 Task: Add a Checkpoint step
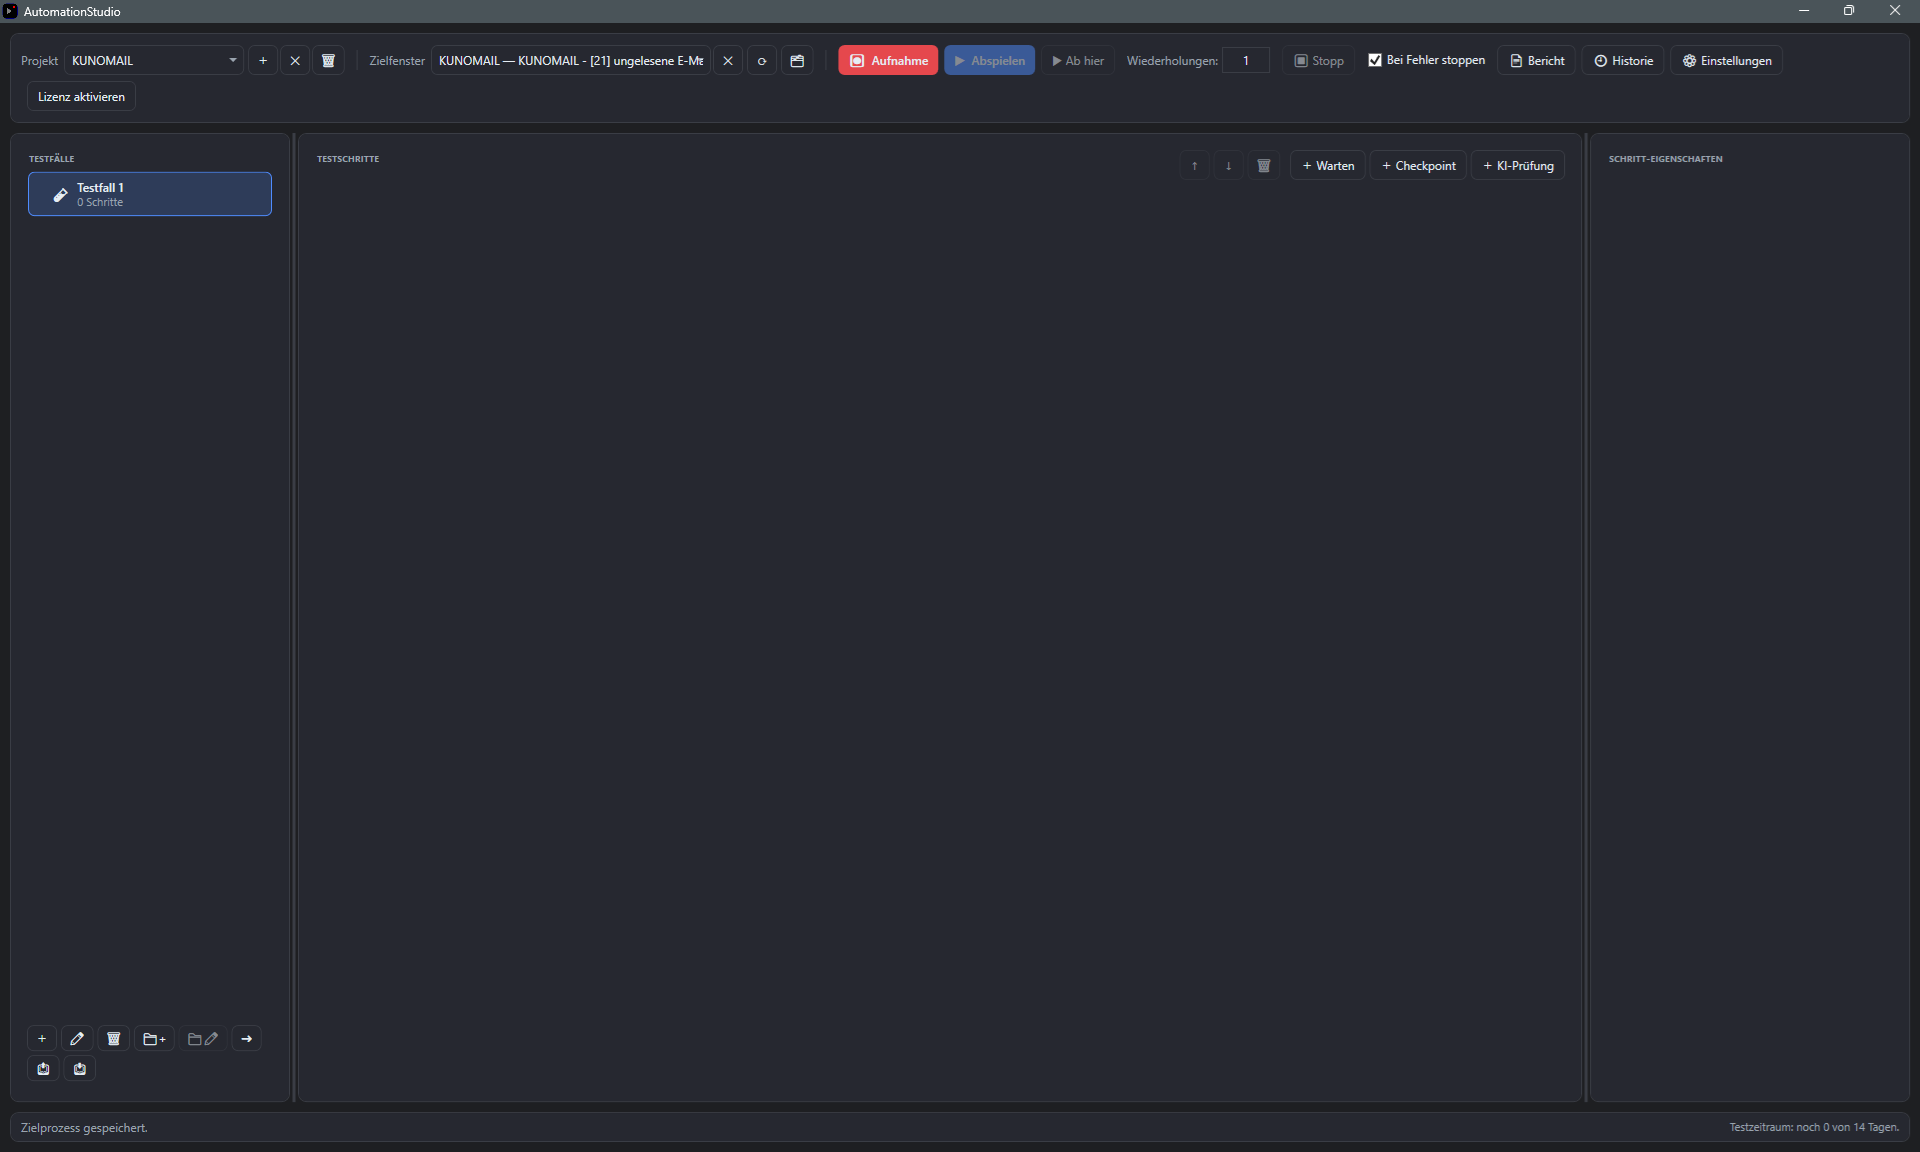click(x=1418, y=166)
